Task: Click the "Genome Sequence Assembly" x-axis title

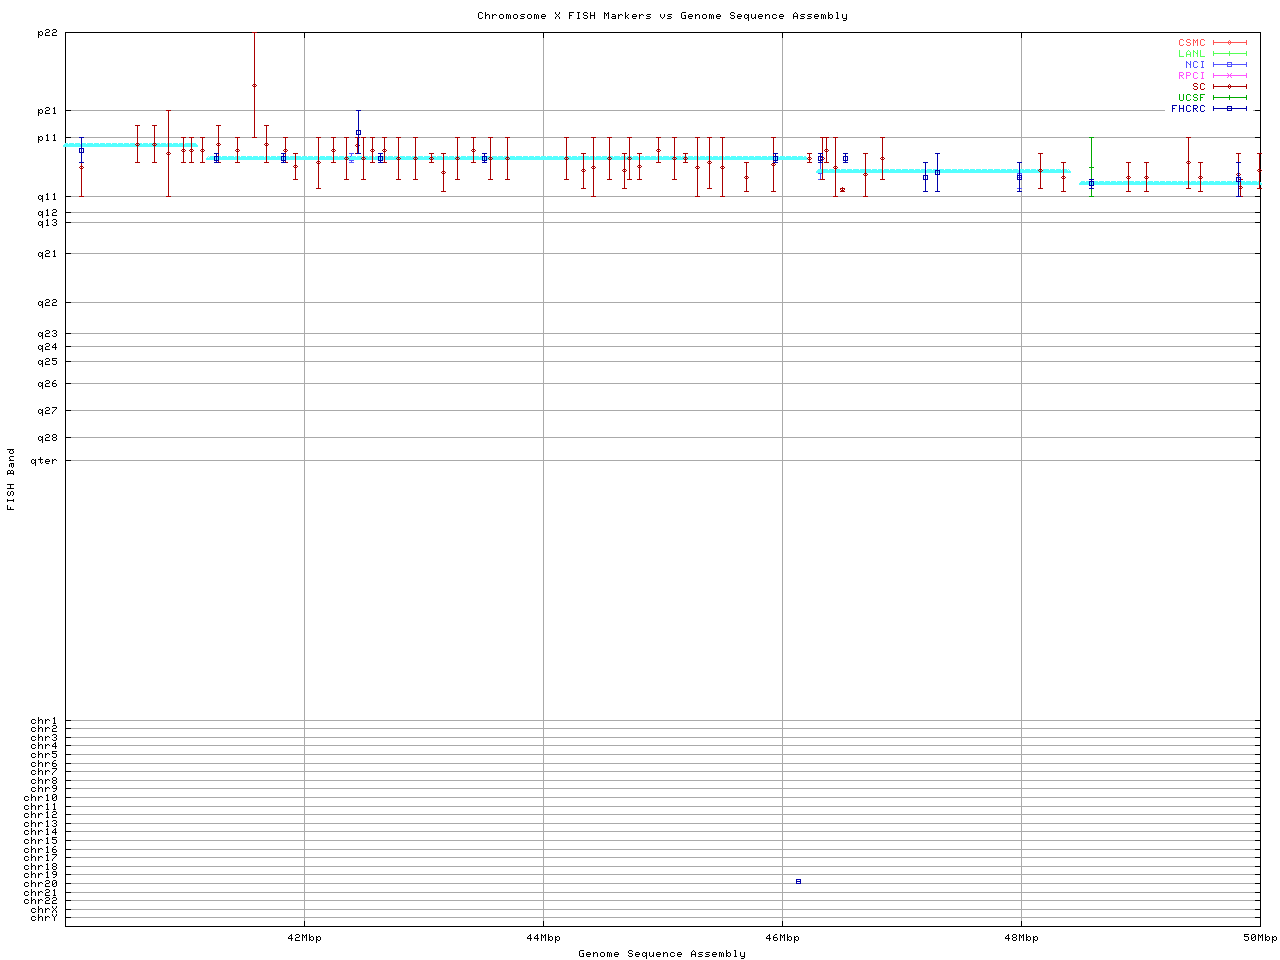Action: [x=662, y=953]
